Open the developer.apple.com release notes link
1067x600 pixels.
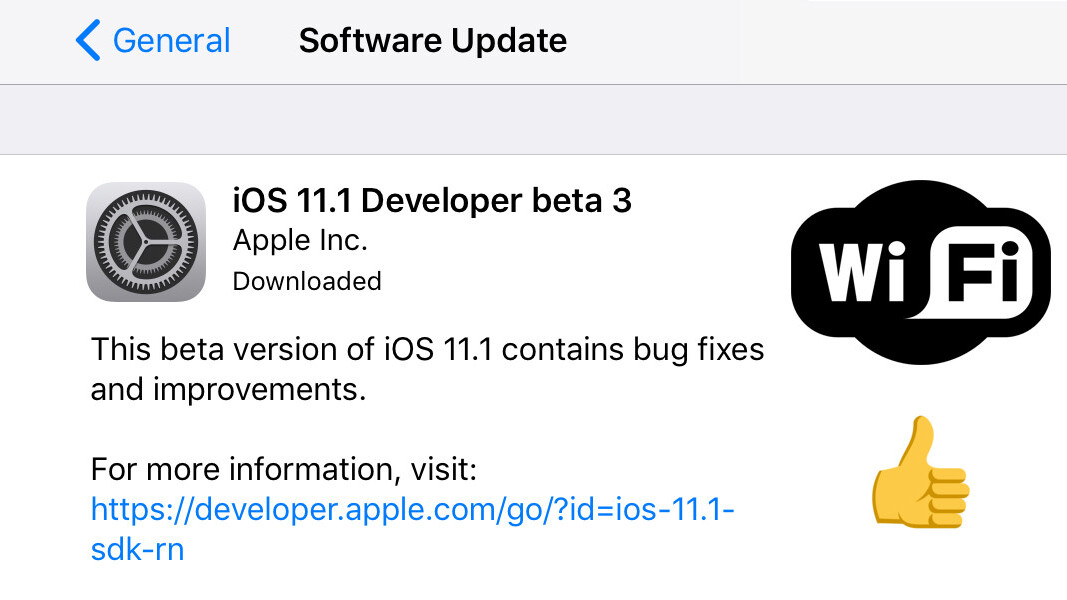[412, 511]
